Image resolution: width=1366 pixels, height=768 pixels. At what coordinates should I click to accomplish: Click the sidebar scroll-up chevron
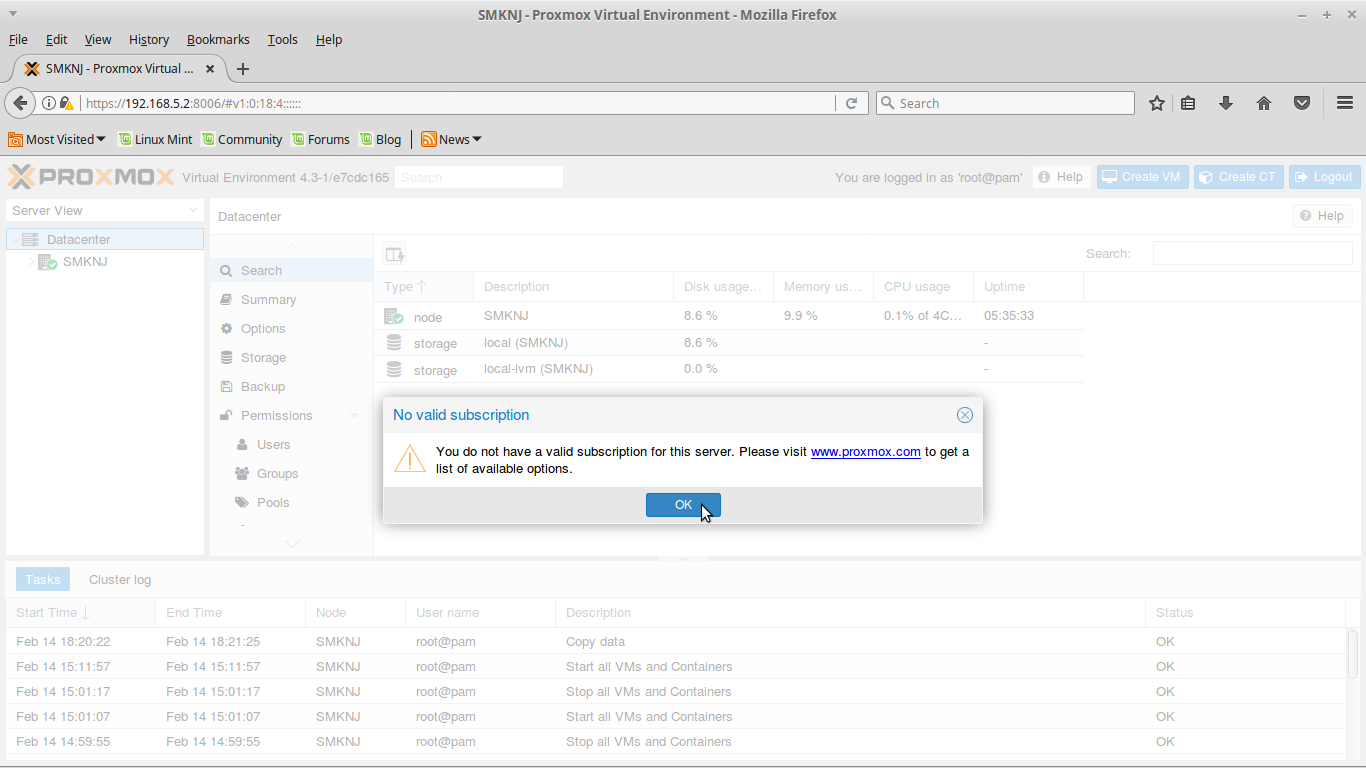(x=292, y=247)
